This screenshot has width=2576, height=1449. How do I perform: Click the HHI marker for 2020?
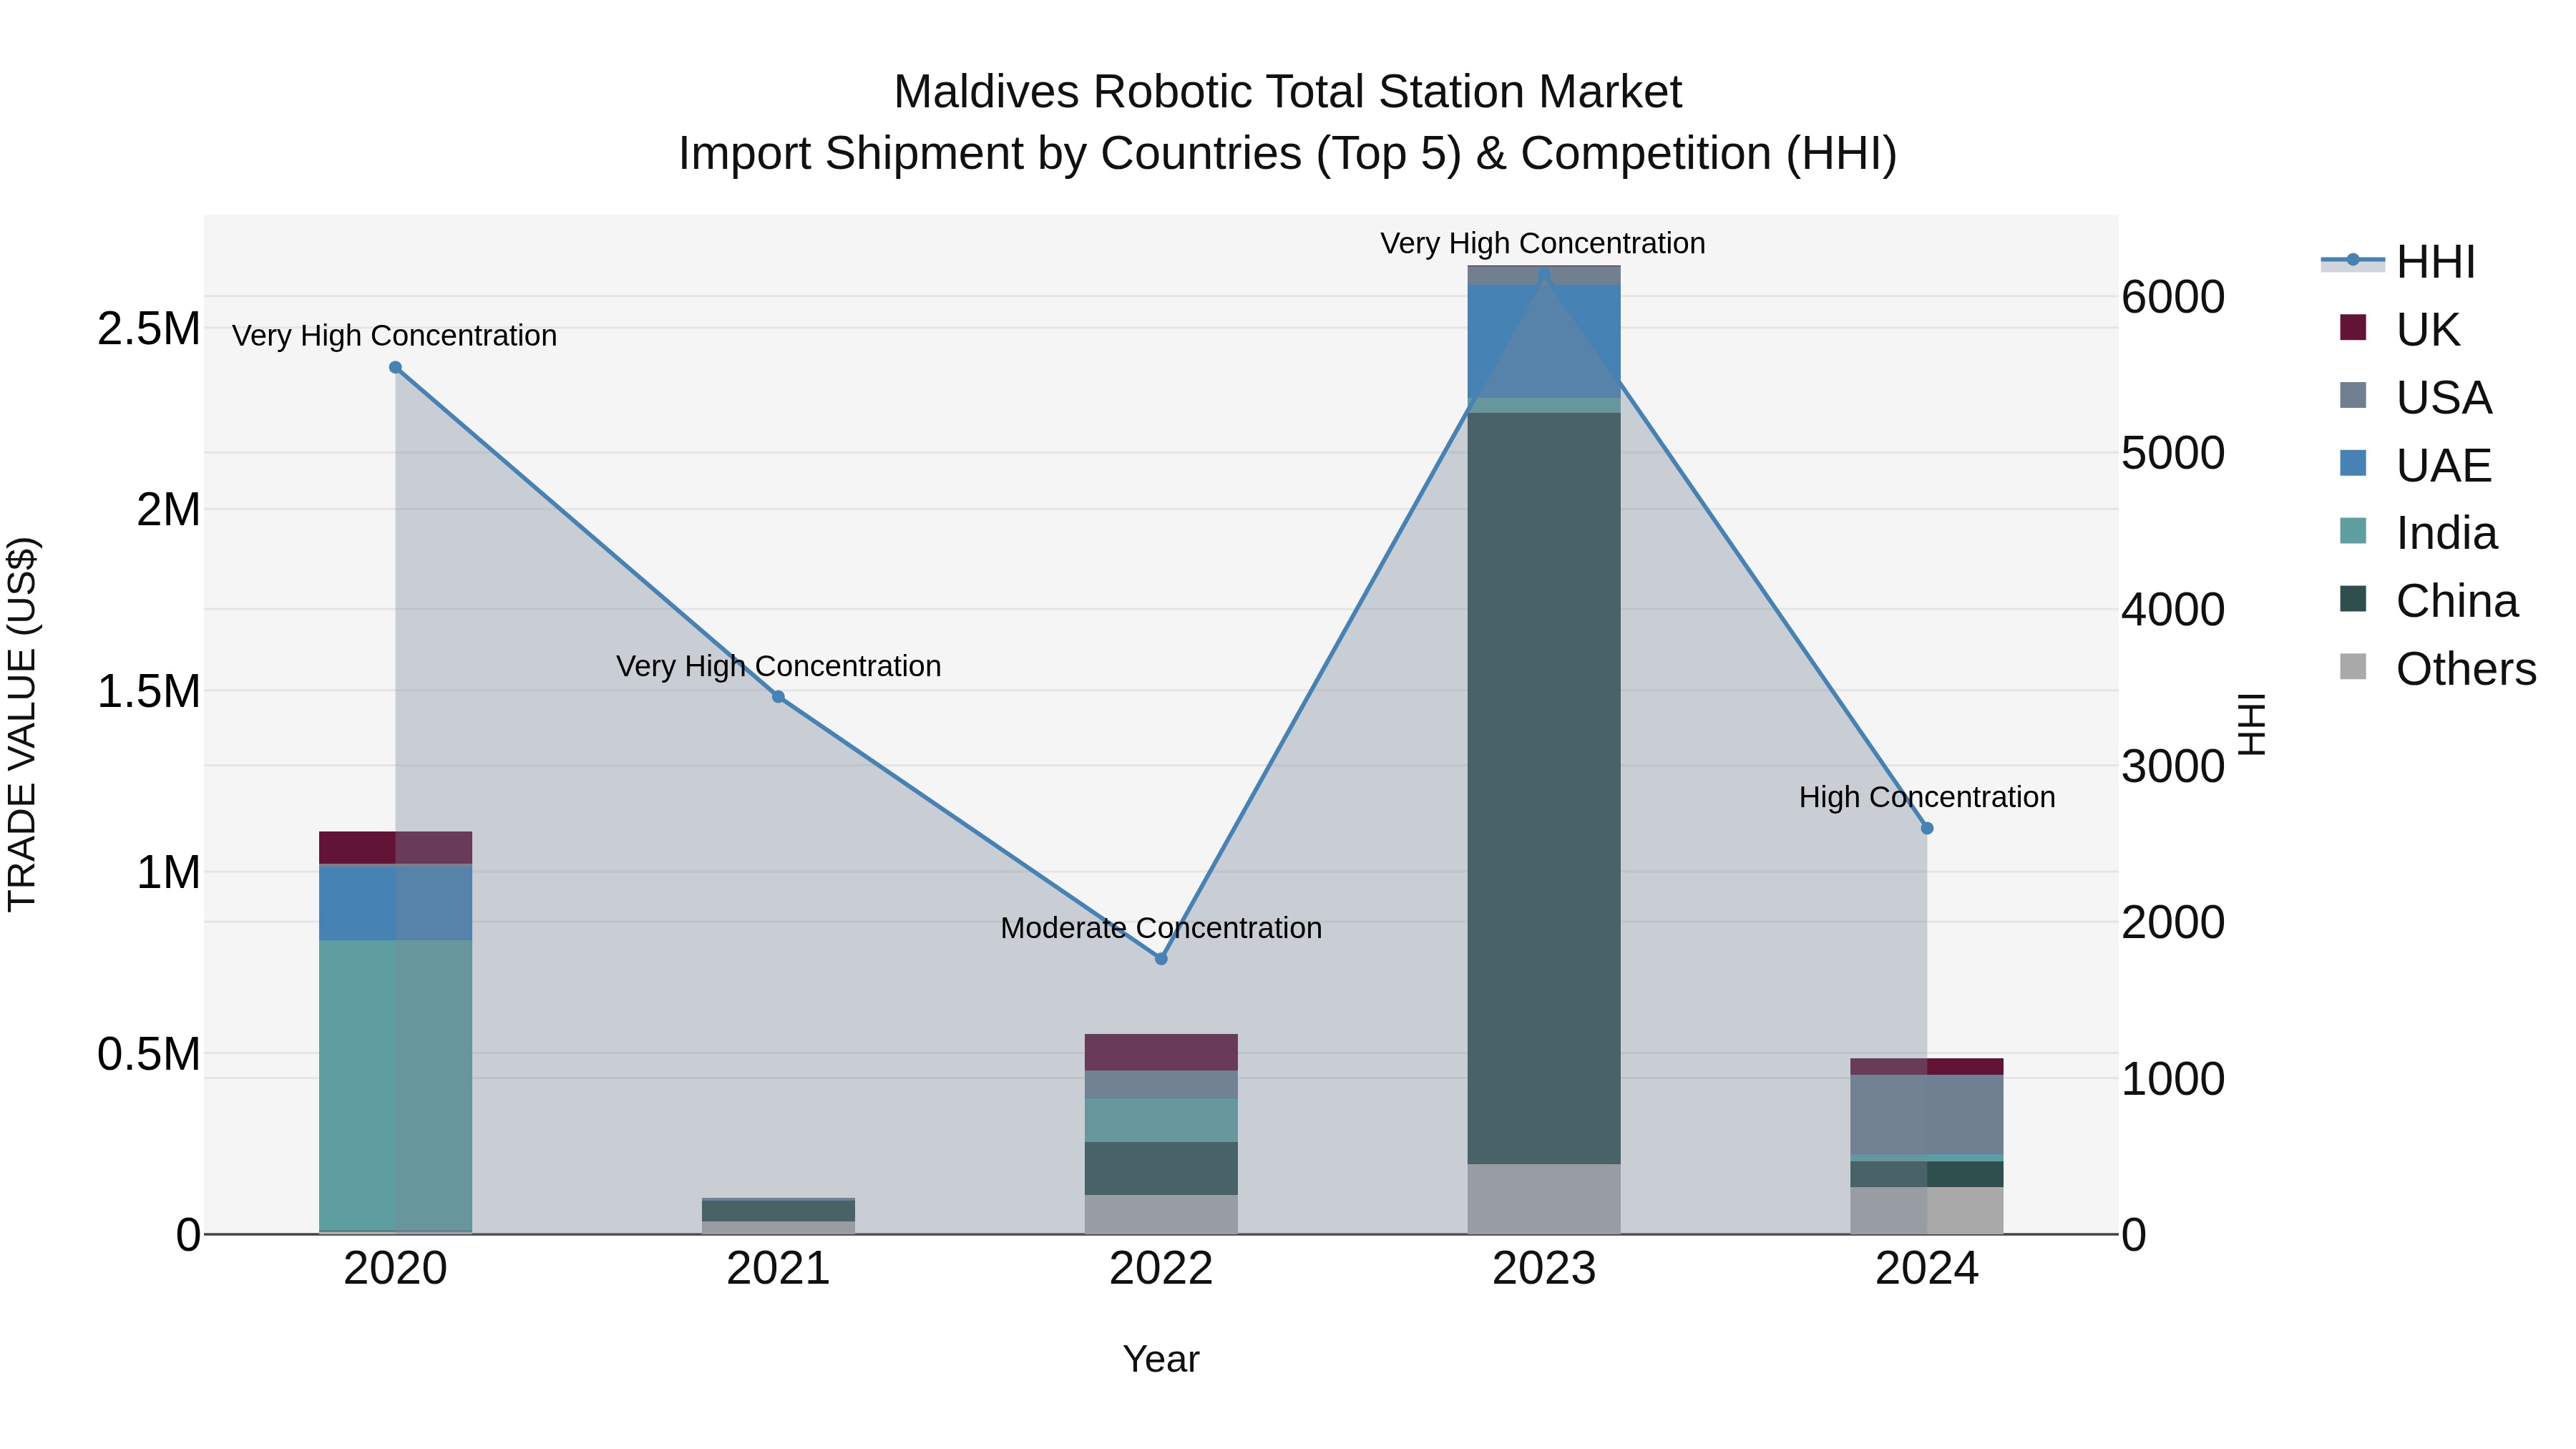pyautogui.click(x=395, y=368)
